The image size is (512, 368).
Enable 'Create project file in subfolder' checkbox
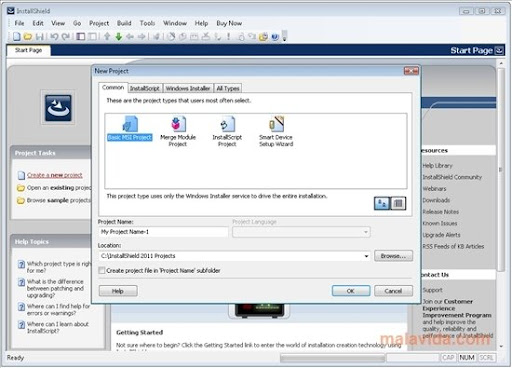coord(102,270)
